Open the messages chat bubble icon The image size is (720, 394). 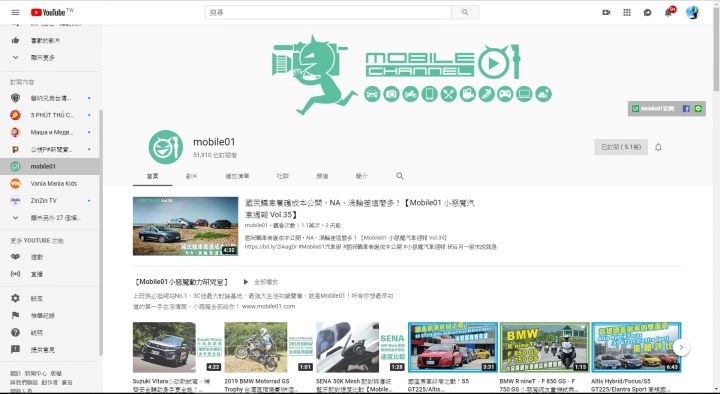click(647, 12)
